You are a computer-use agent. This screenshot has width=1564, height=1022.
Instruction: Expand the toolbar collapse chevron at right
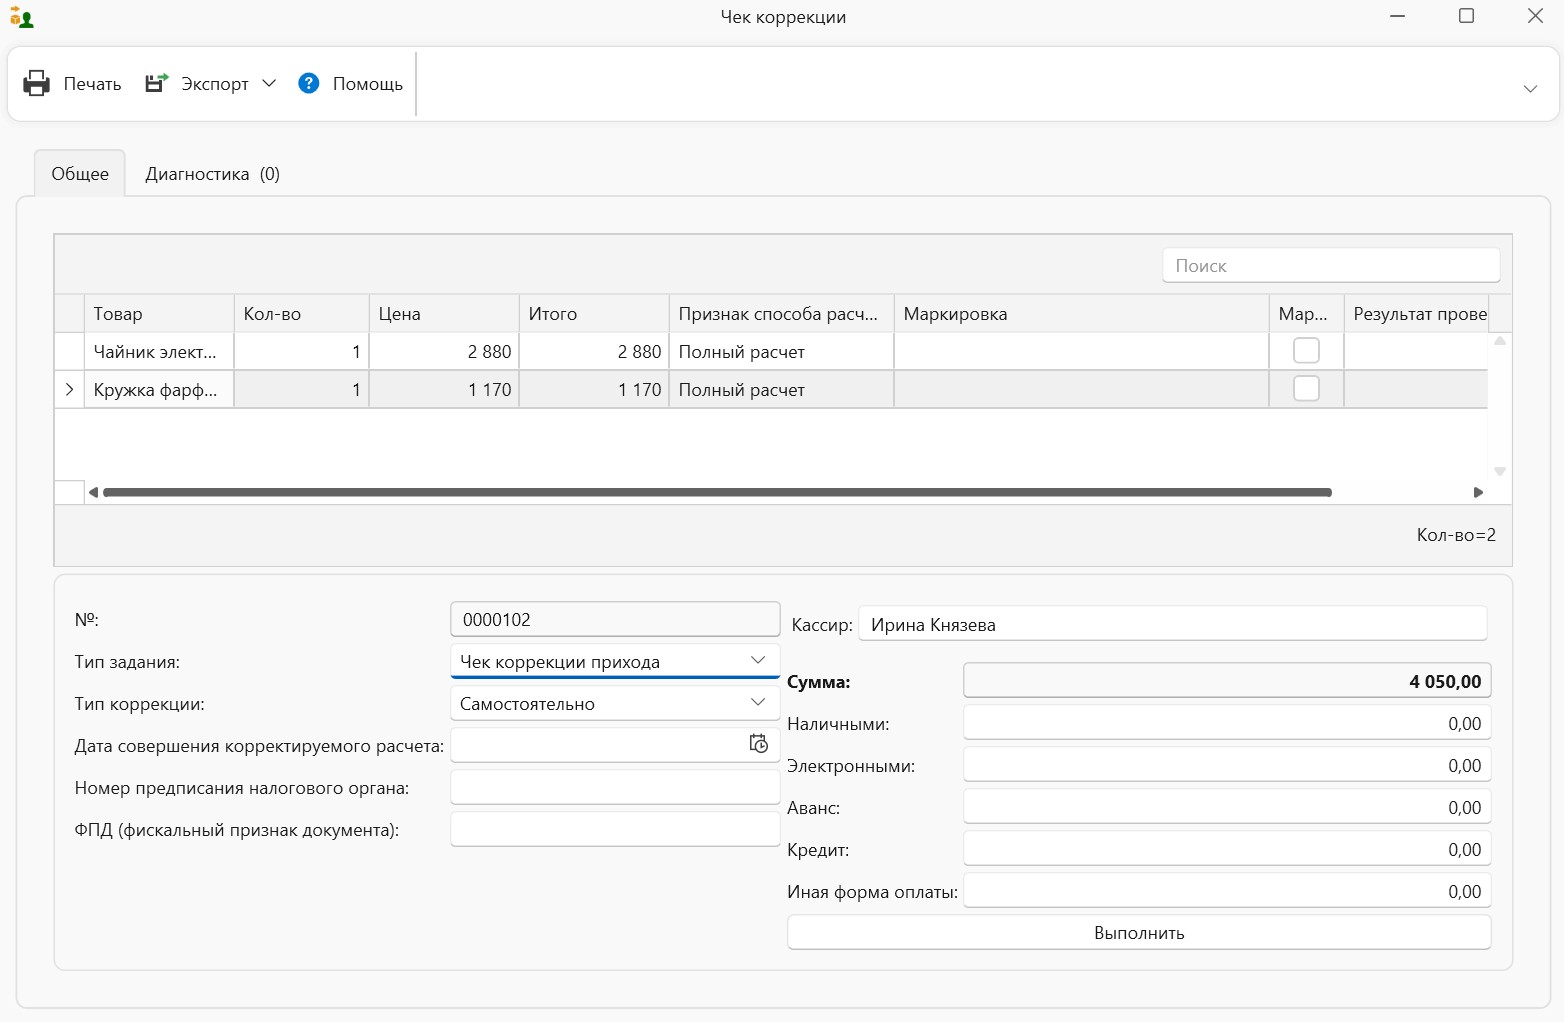pyautogui.click(x=1530, y=89)
